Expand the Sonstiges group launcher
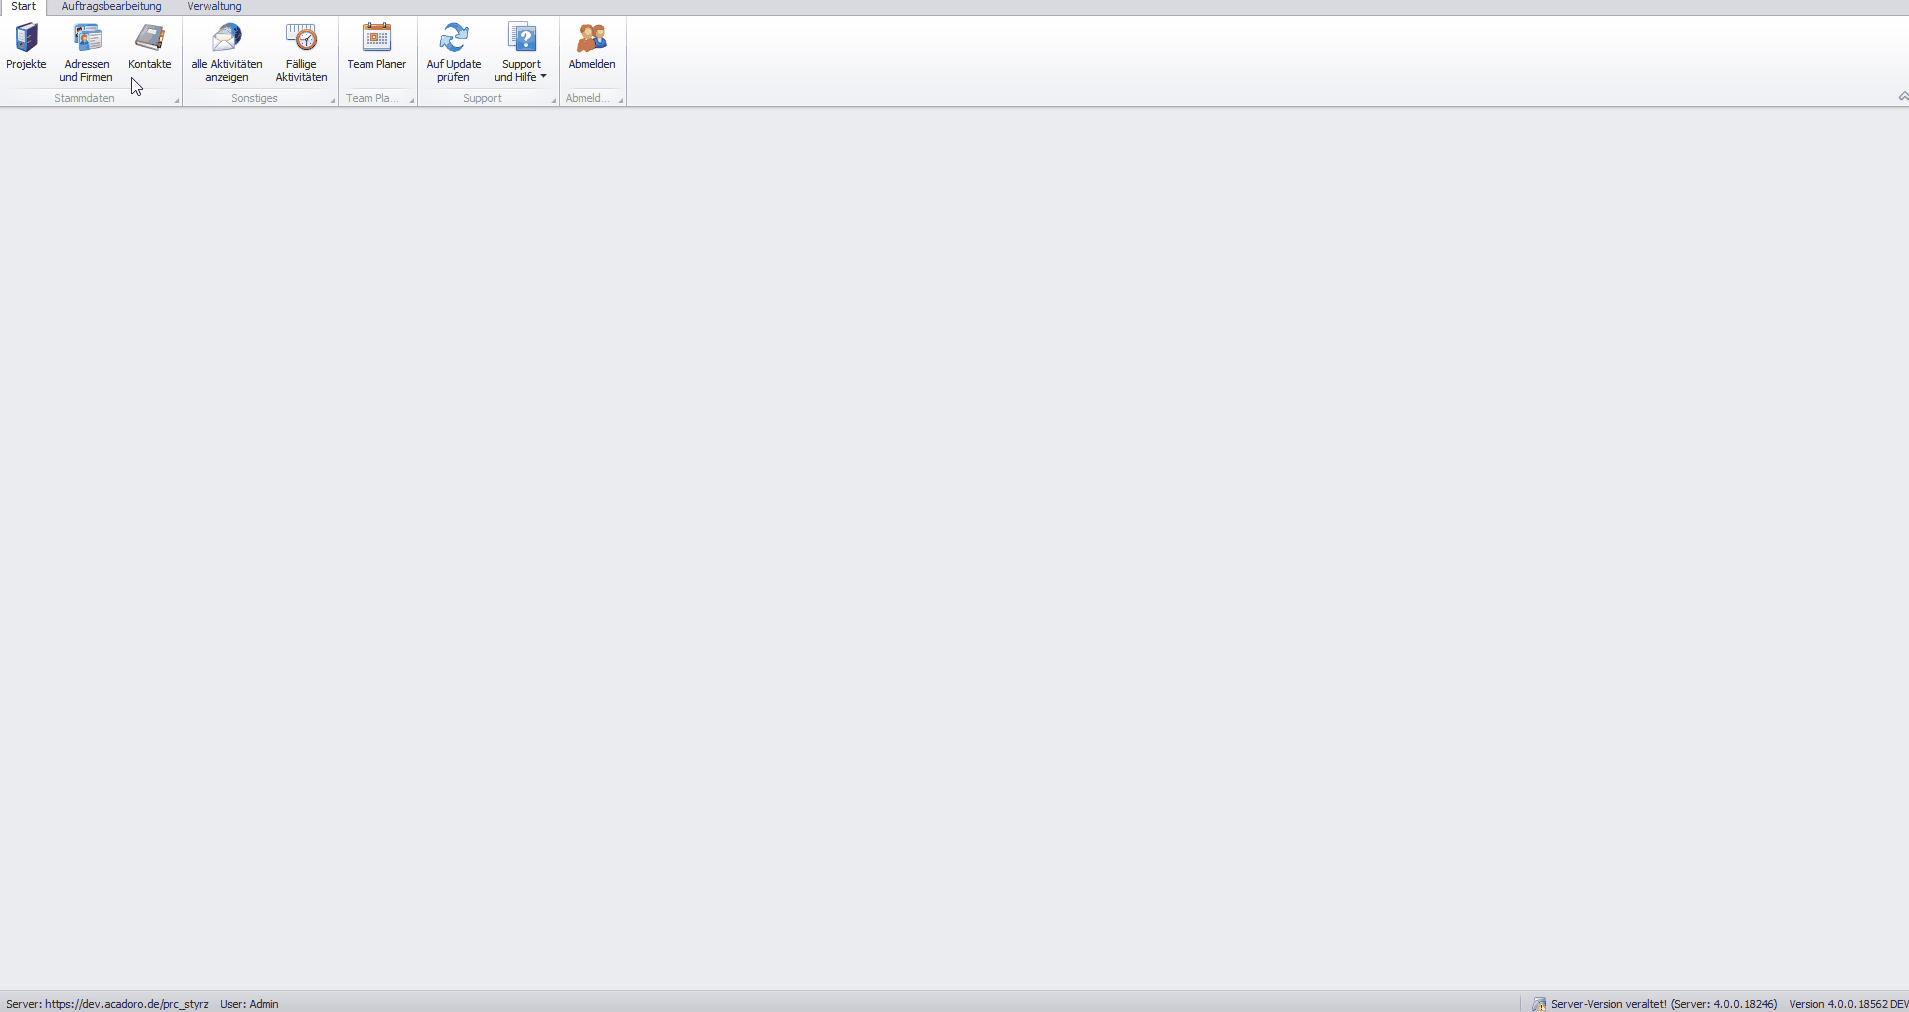 (333, 100)
